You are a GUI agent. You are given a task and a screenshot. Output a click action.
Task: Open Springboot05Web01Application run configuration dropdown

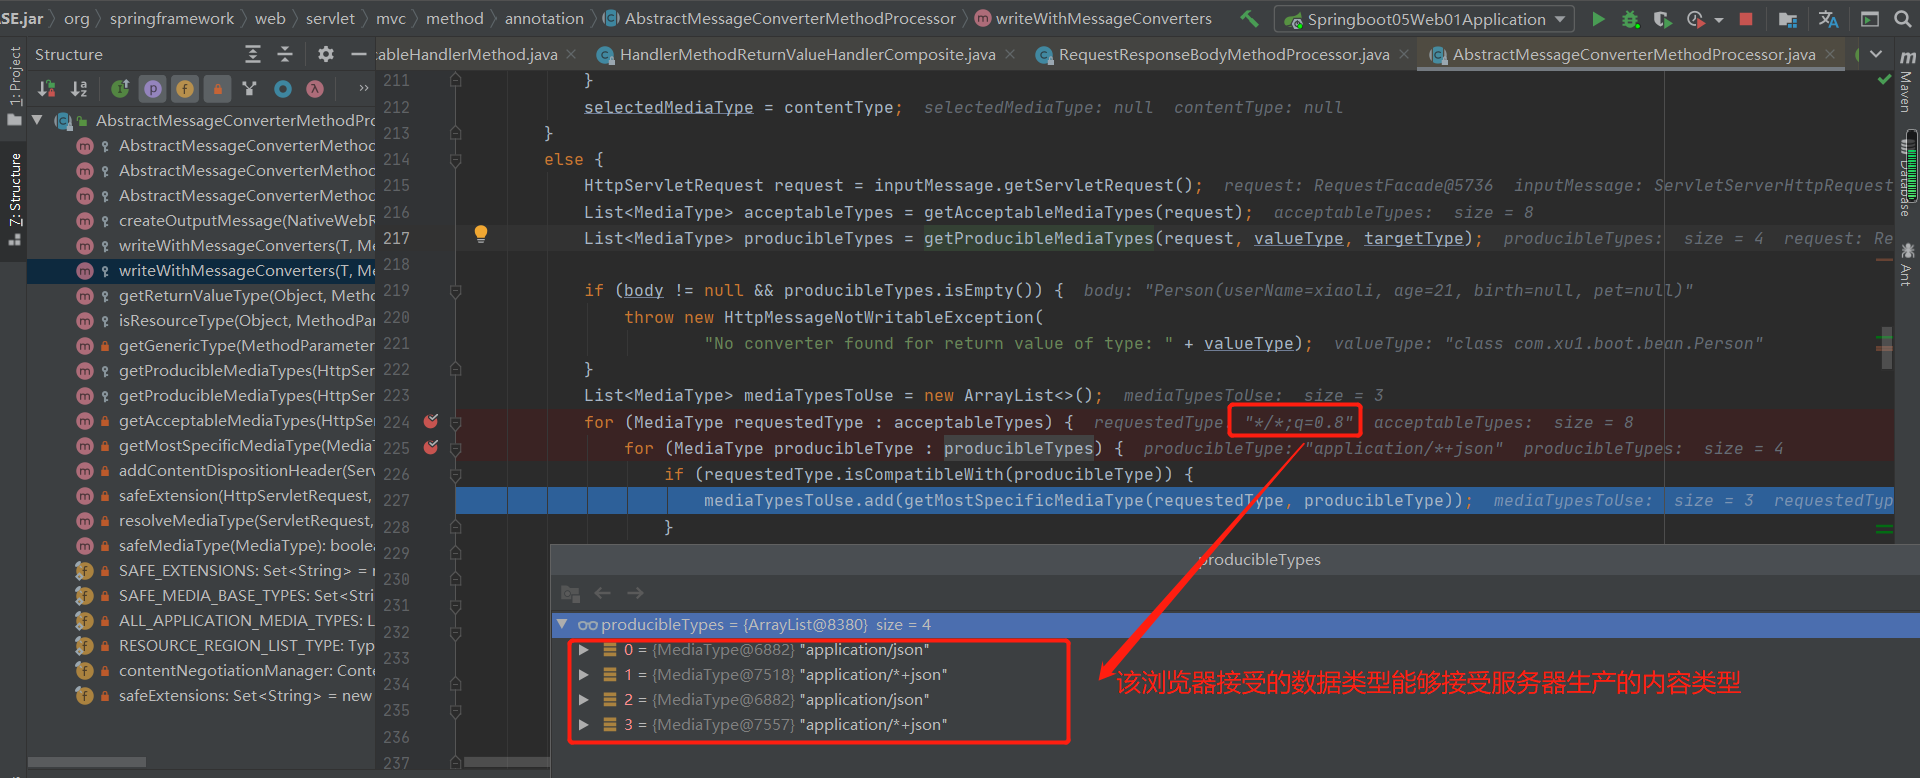coord(1424,19)
